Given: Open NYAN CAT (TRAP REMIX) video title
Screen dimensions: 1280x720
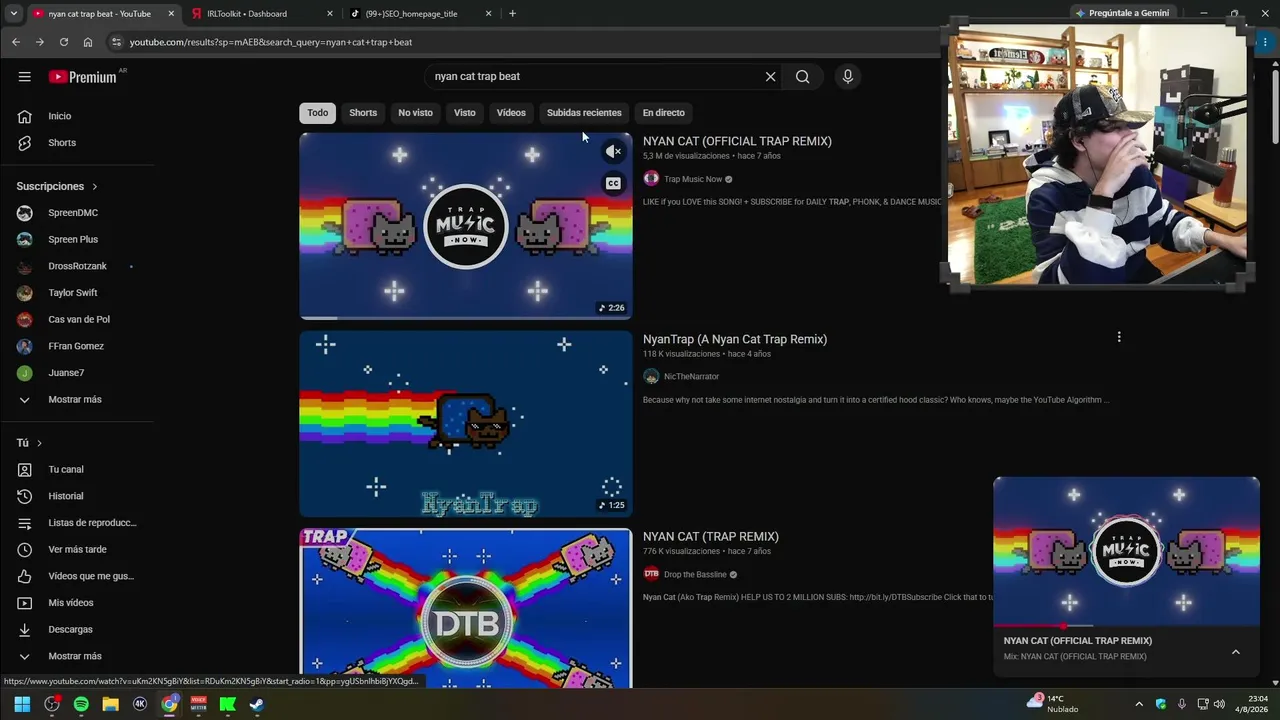Looking at the screenshot, I should point(711,537).
